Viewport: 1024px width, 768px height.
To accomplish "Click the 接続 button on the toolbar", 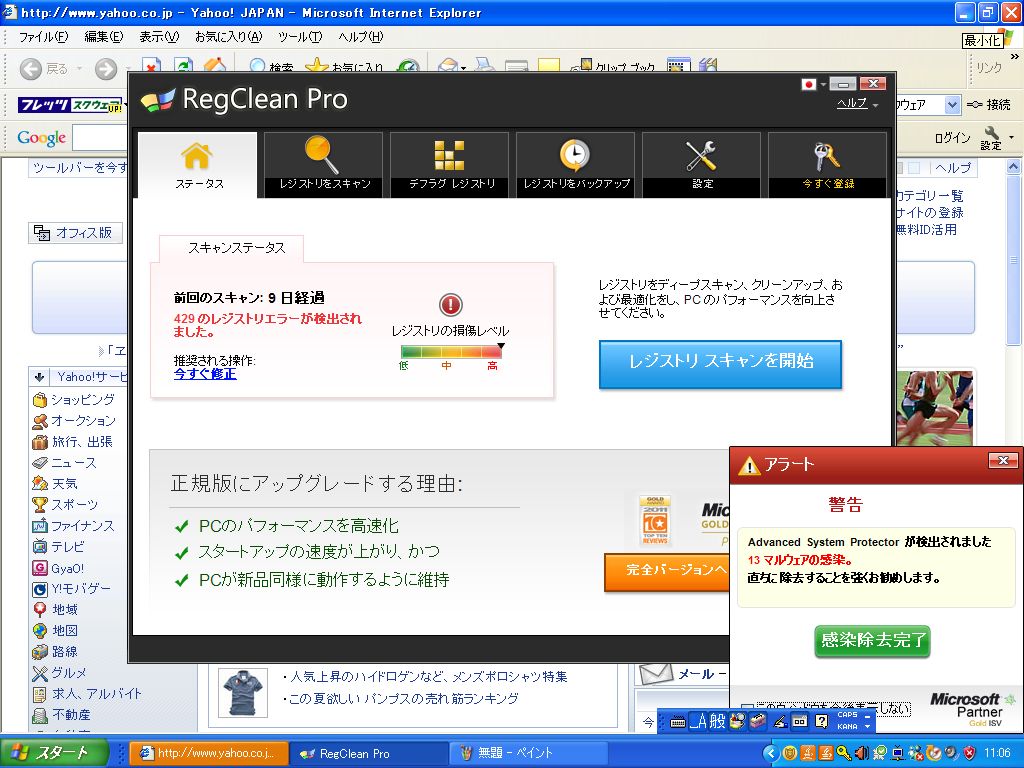I will point(989,104).
